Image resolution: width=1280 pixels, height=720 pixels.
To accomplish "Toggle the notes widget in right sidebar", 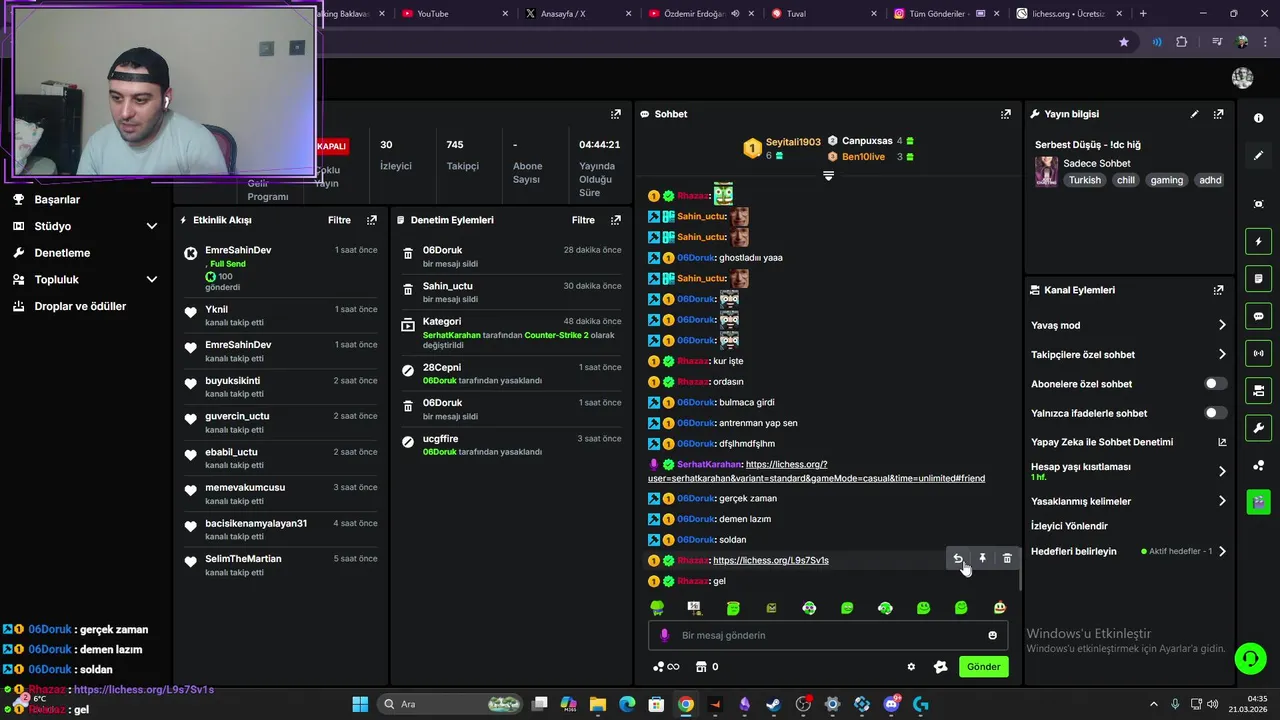I will tap(1258, 279).
